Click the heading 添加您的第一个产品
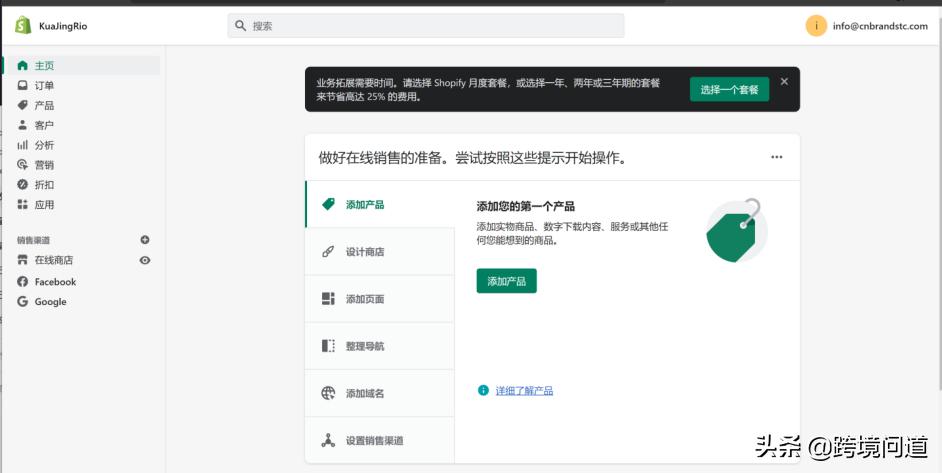 click(x=526, y=206)
